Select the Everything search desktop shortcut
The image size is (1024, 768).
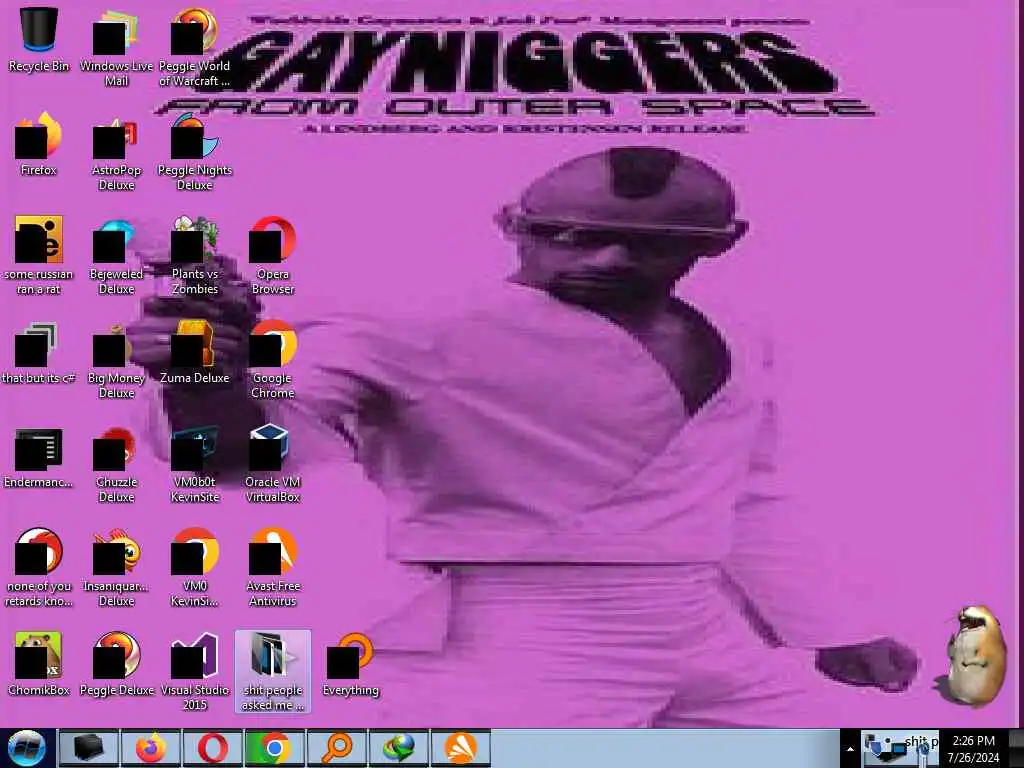(x=351, y=664)
